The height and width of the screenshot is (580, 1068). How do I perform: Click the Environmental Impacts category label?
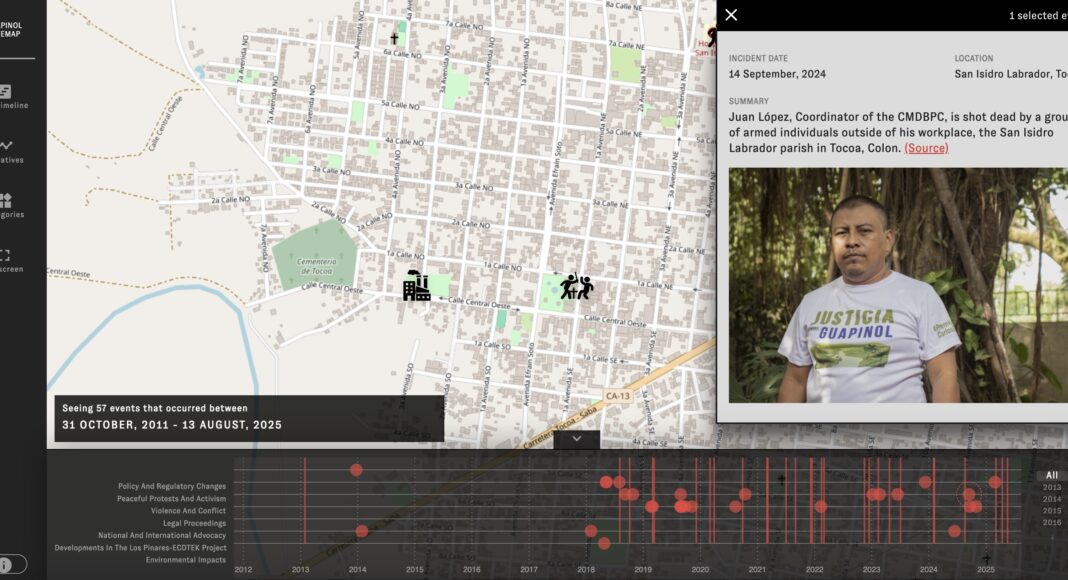(185, 559)
